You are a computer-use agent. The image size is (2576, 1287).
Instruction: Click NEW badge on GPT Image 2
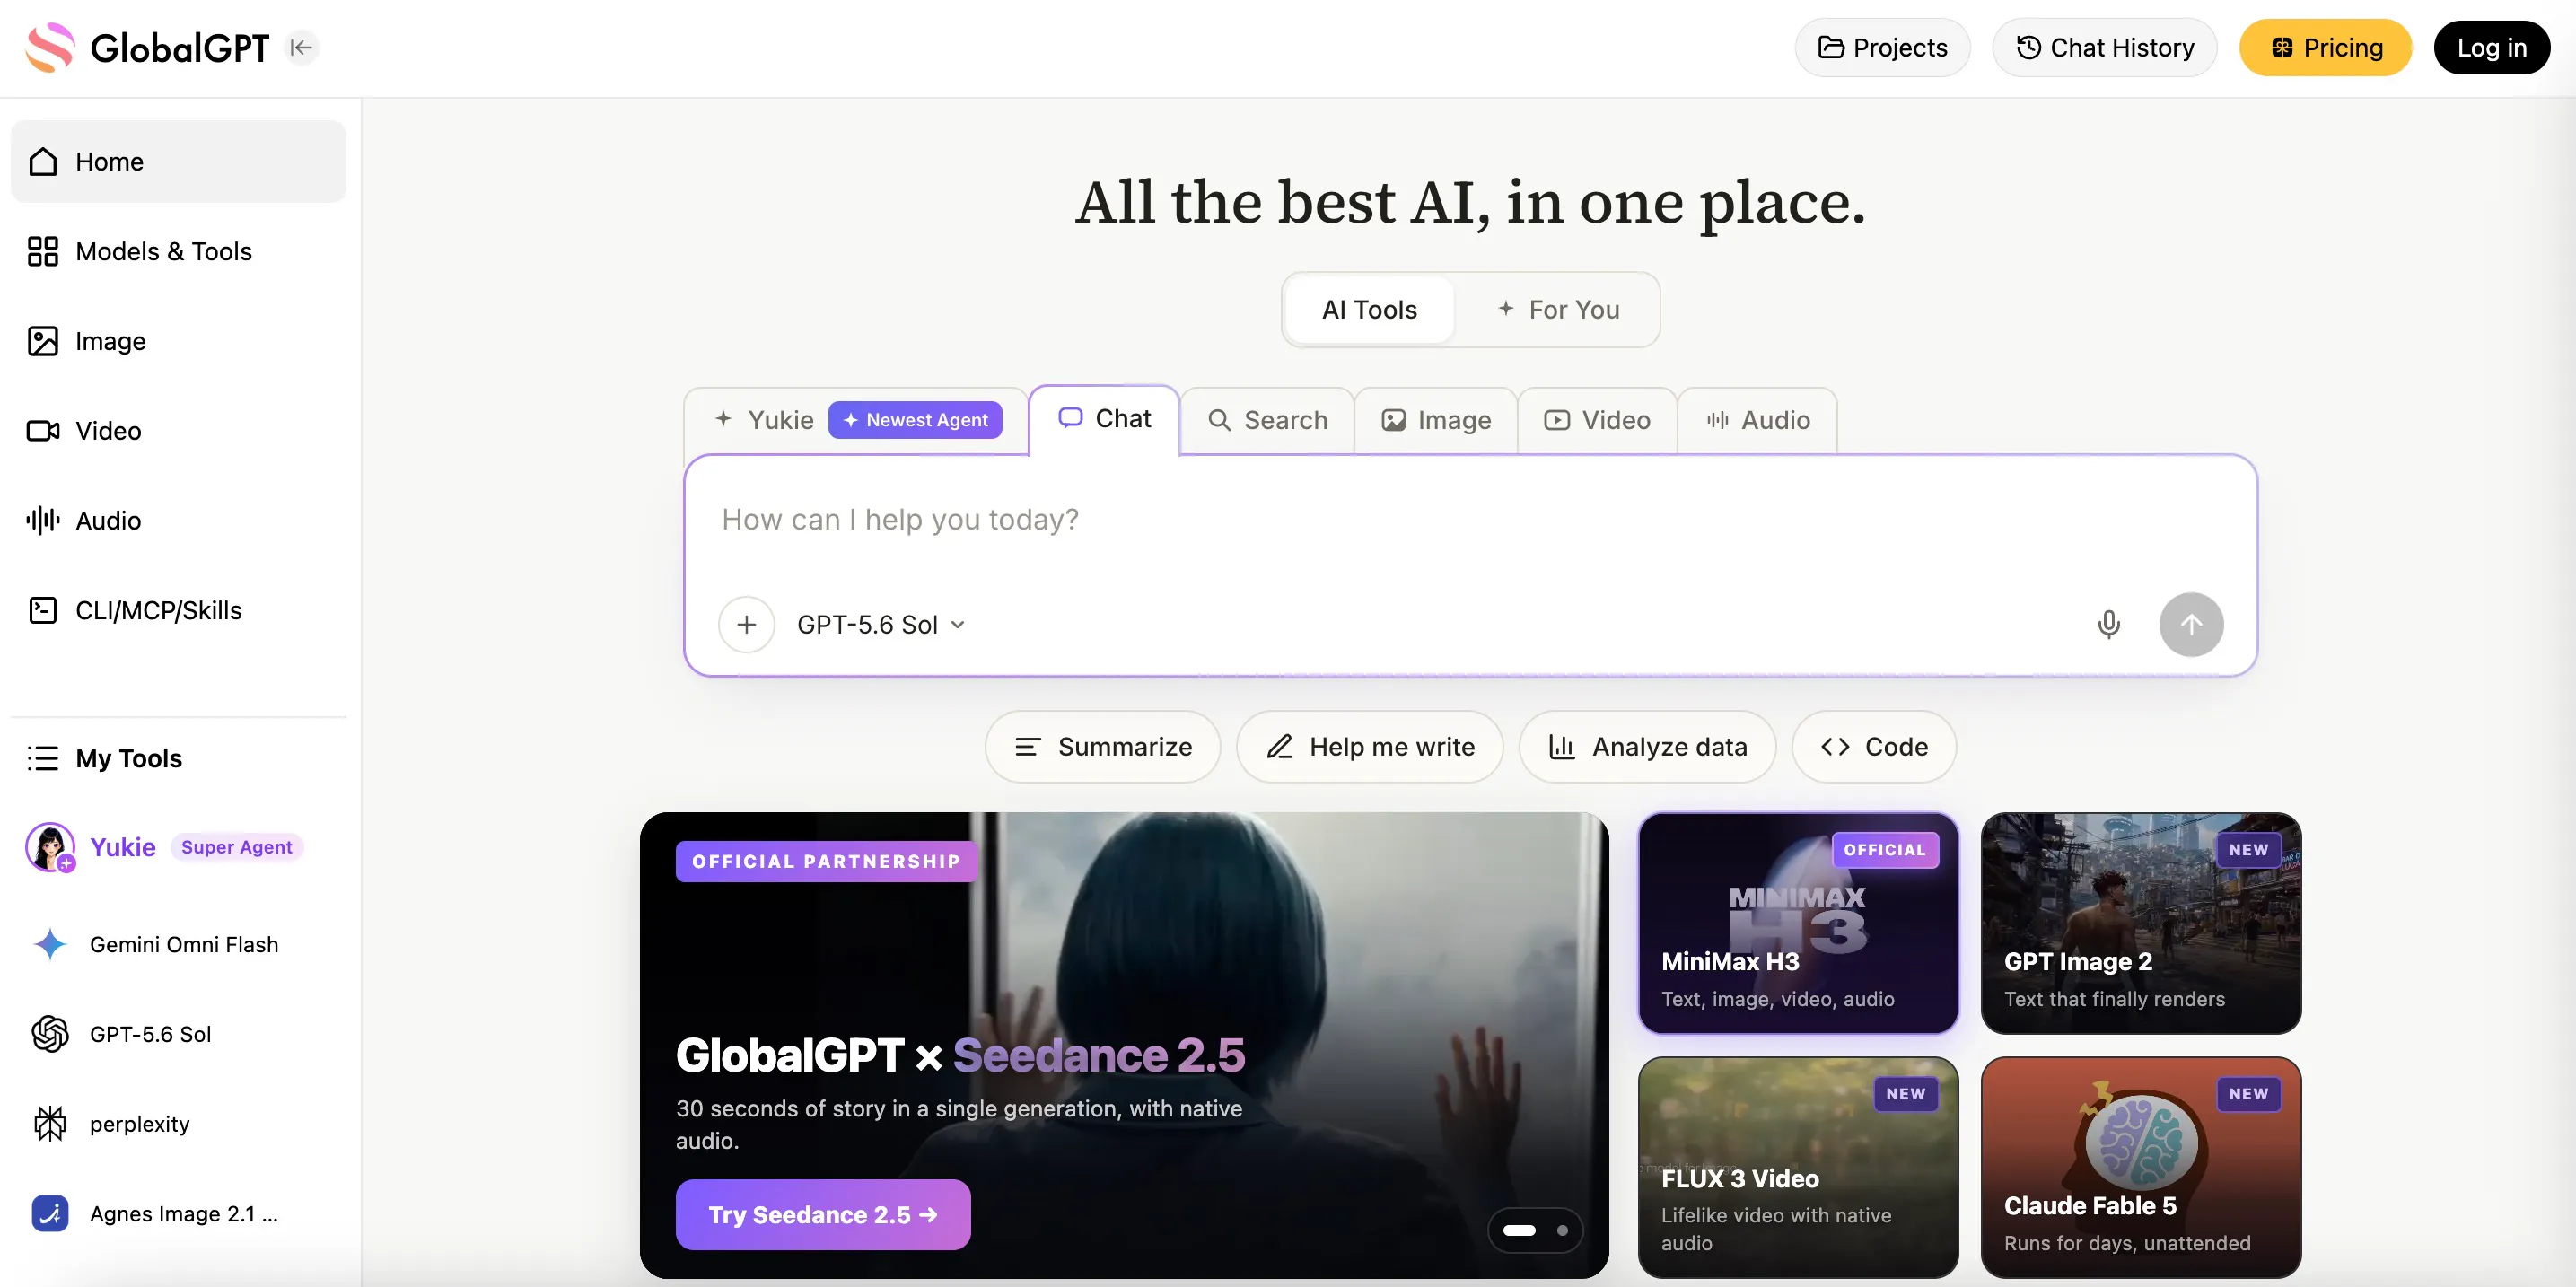point(2248,849)
